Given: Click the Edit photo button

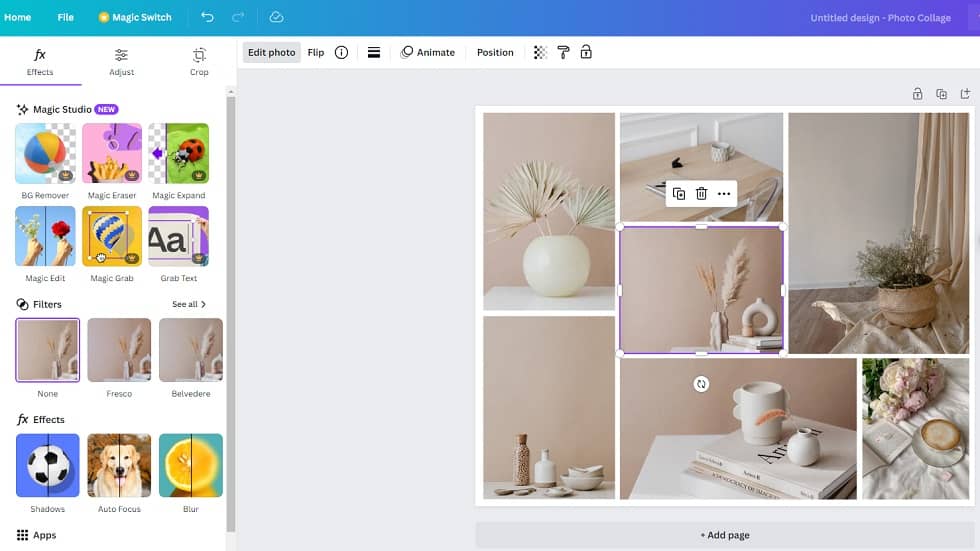Looking at the screenshot, I should (x=271, y=52).
